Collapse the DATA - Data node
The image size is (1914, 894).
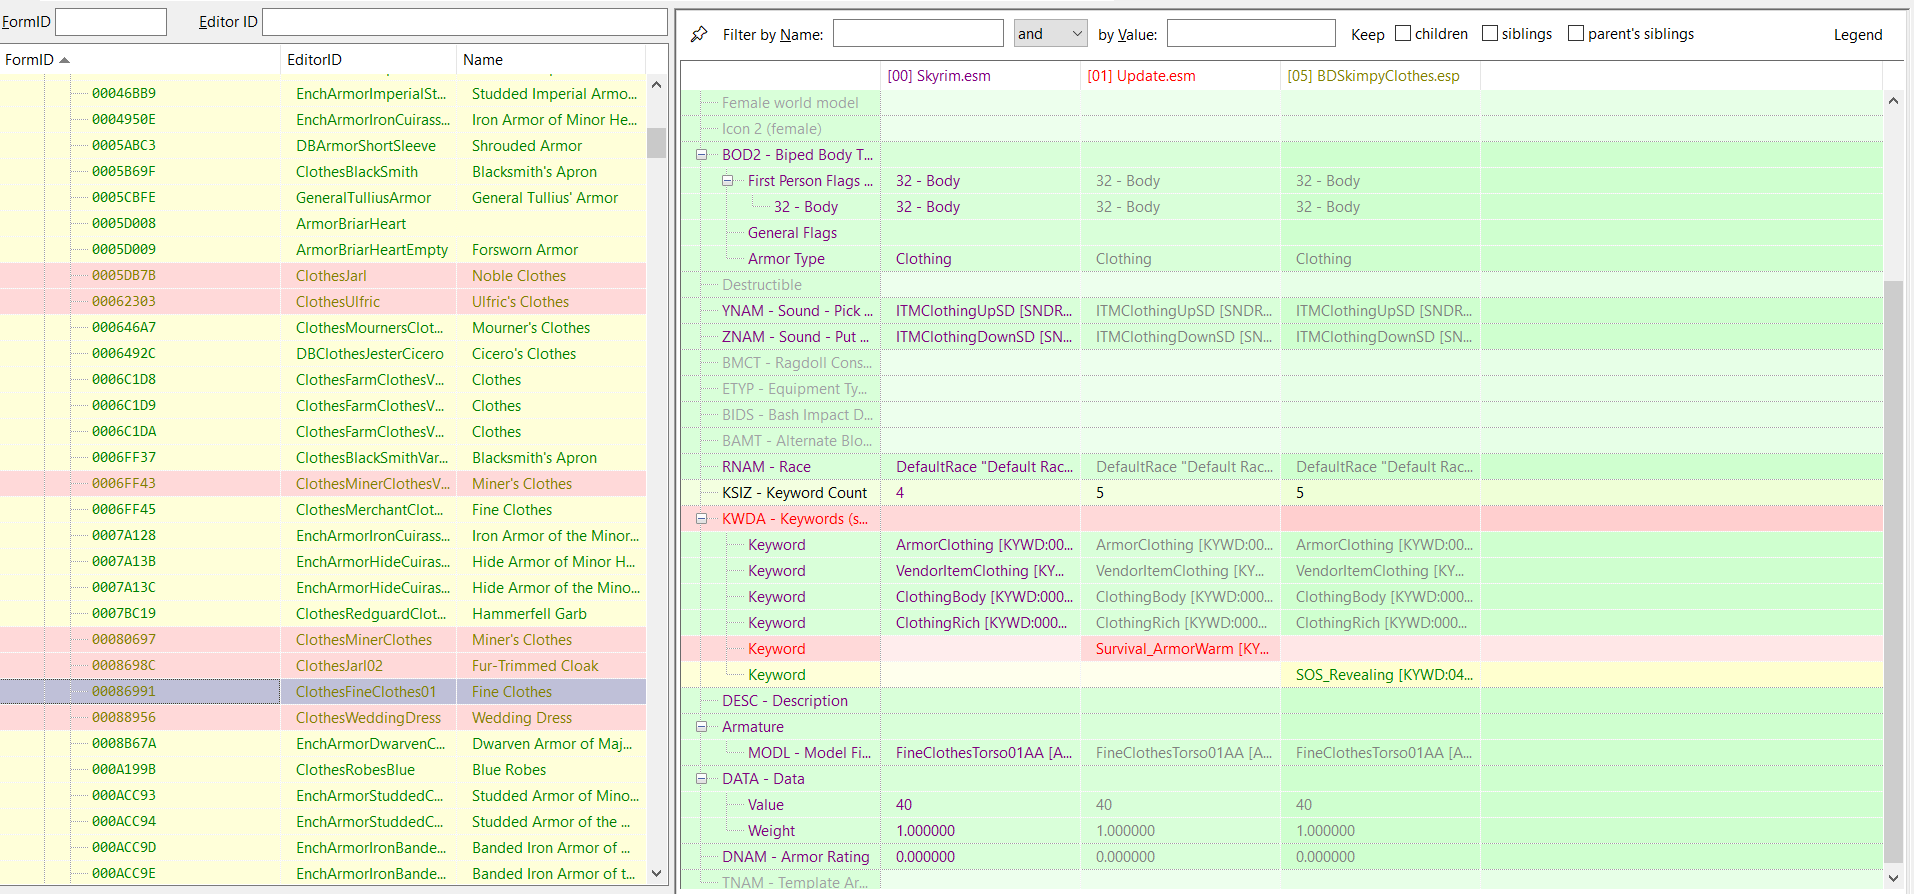pos(702,779)
